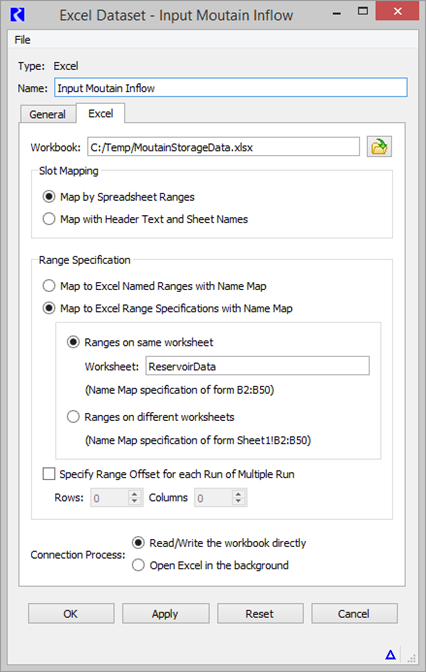Click the OK button
426x672 pixels.
point(71,614)
